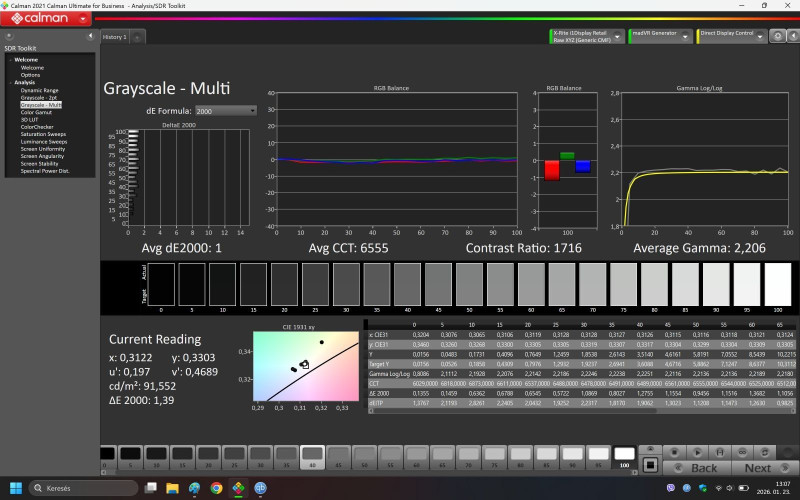Add a new history tab with plus

[x=137, y=37]
